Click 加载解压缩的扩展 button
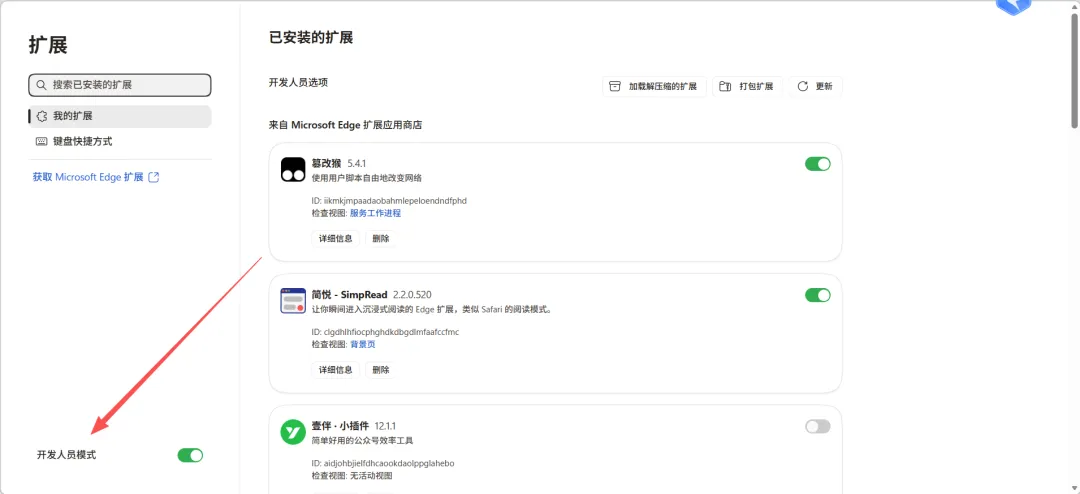 click(654, 87)
